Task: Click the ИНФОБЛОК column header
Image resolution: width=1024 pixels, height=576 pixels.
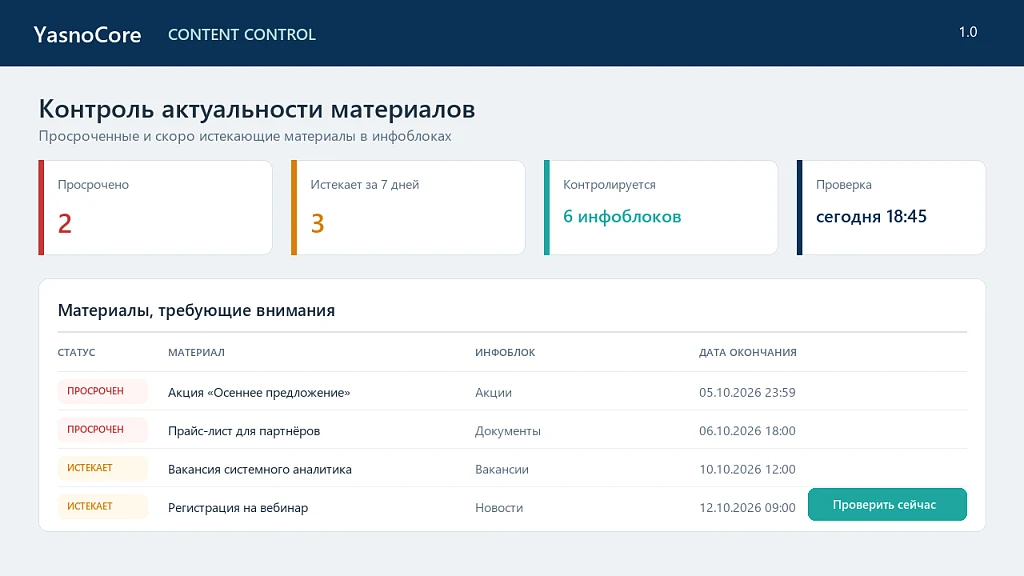Action: click(x=505, y=353)
